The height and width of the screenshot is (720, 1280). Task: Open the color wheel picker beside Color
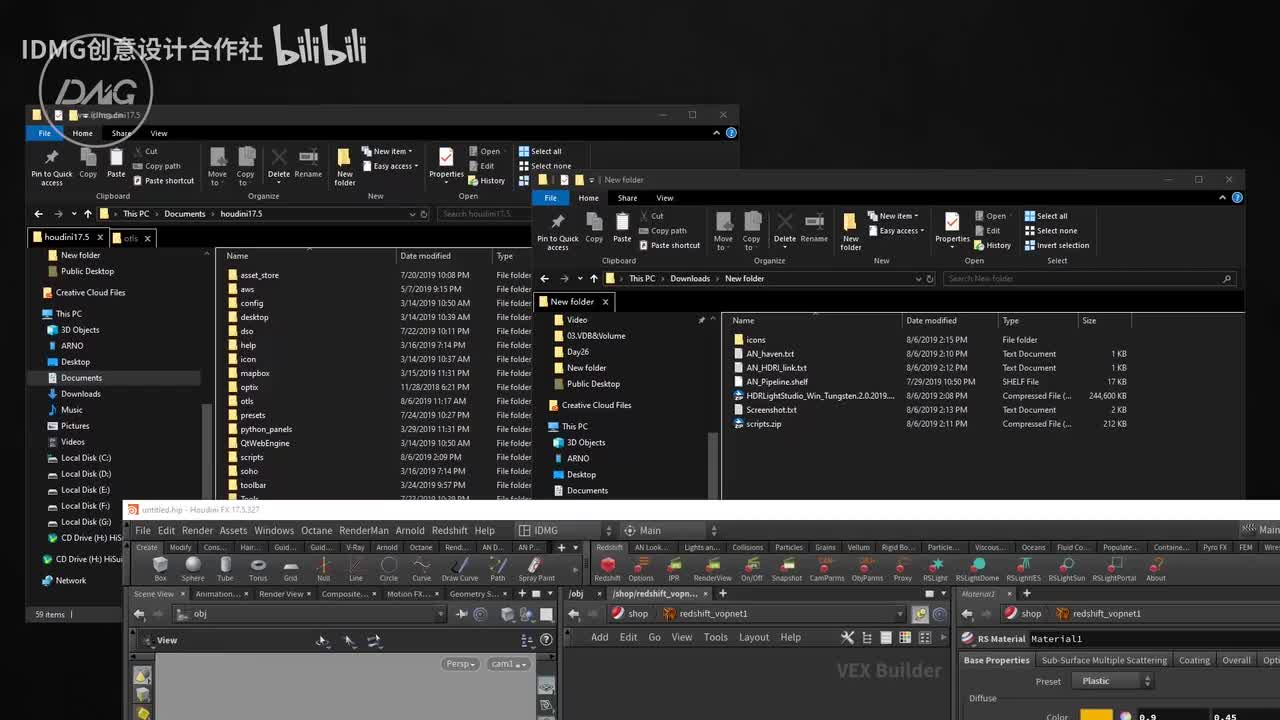click(x=1125, y=716)
